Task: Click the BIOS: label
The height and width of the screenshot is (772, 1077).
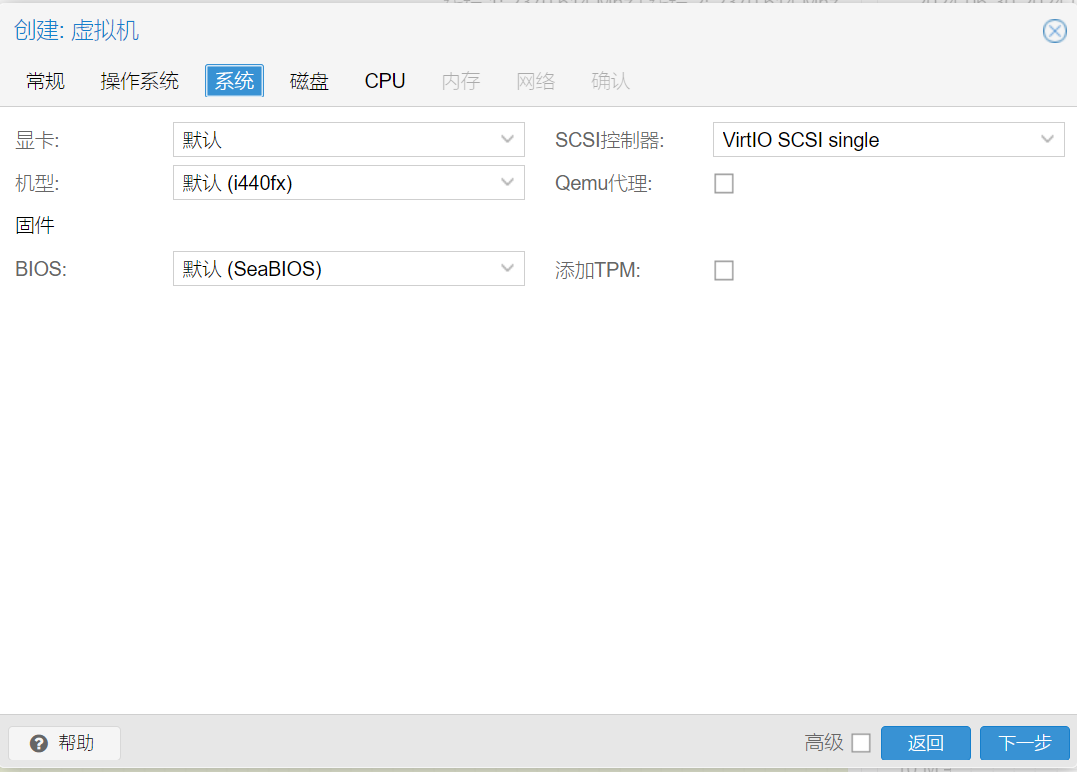Action: 41,269
